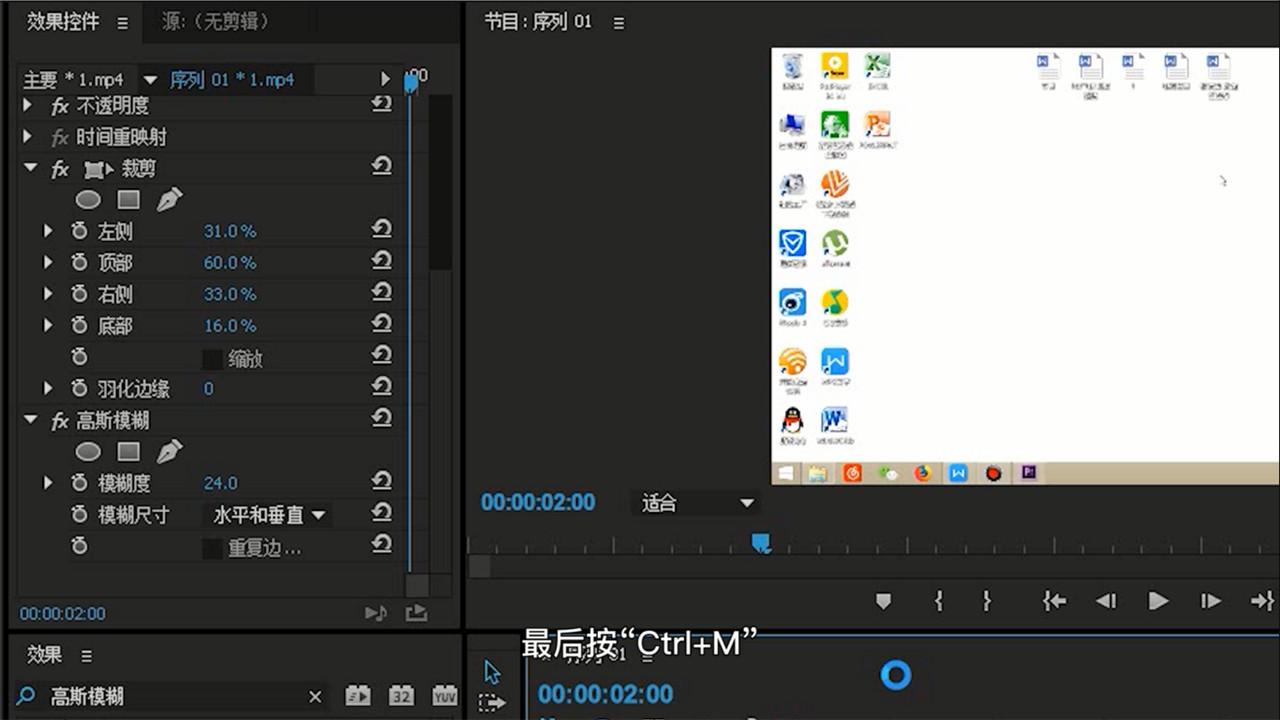Toggle the 裁剪 effect fx switch
This screenshot has width=1280, height=720.
(60, 169)
